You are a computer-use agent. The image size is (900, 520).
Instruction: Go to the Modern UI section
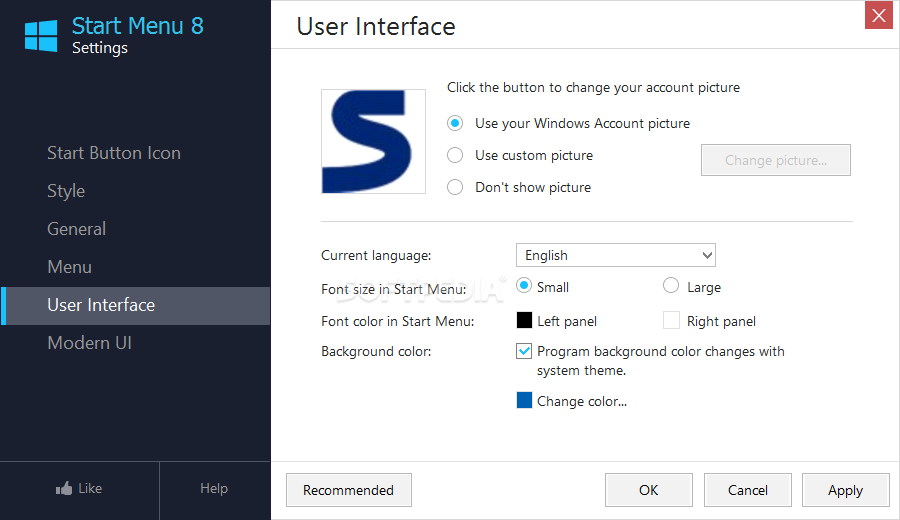coord(90,343)
